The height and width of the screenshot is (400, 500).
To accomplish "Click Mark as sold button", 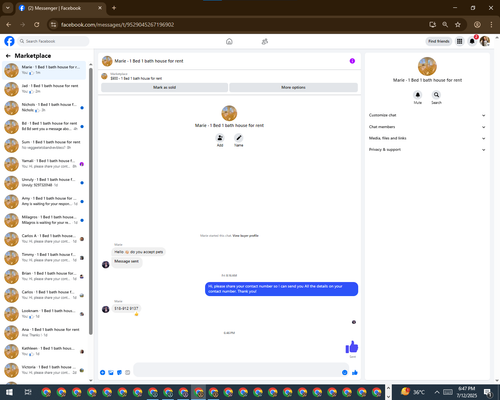I will click(164, 87).
